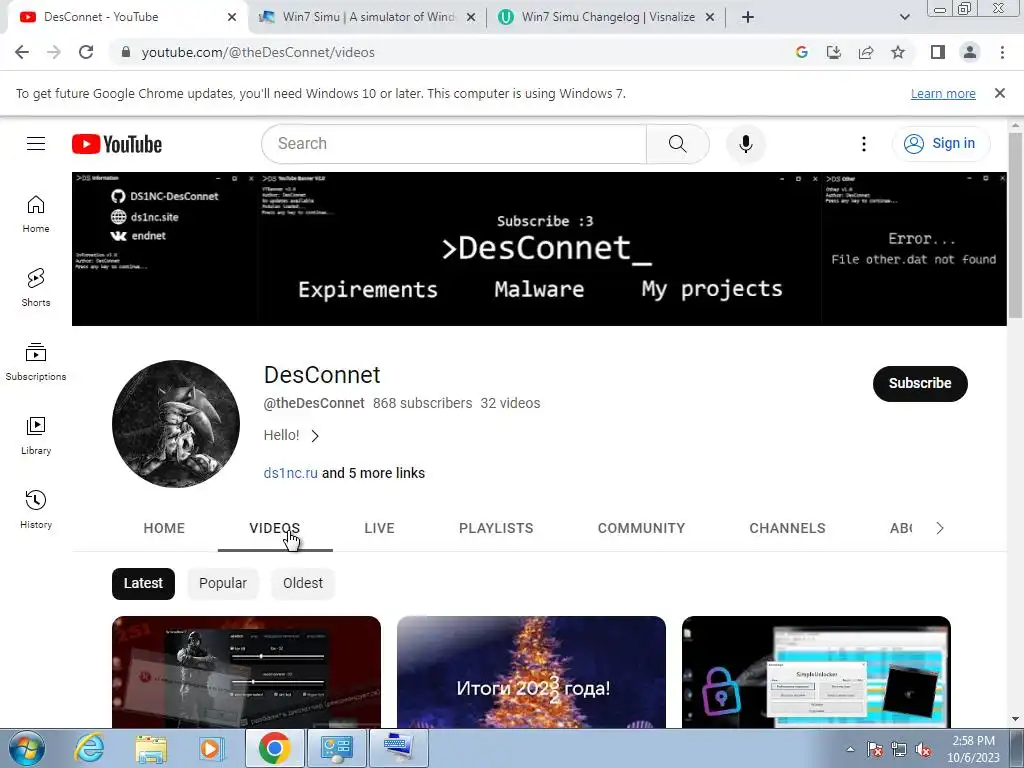Activate voice search microphone
1024x768 pixels.
[x=745, y=144]
